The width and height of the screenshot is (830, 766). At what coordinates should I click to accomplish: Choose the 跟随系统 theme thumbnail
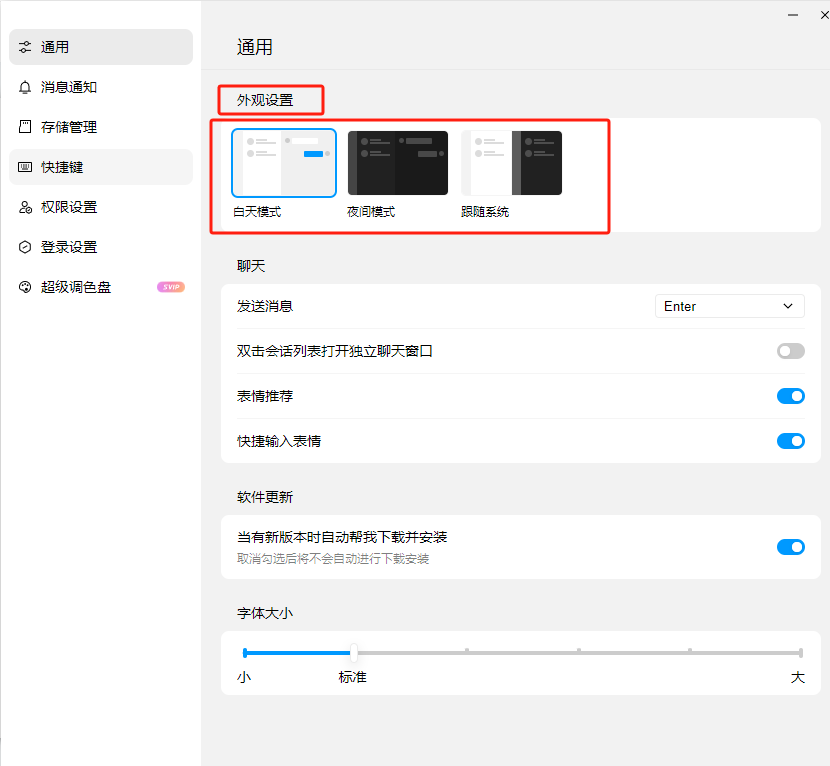tap(512, 163)
